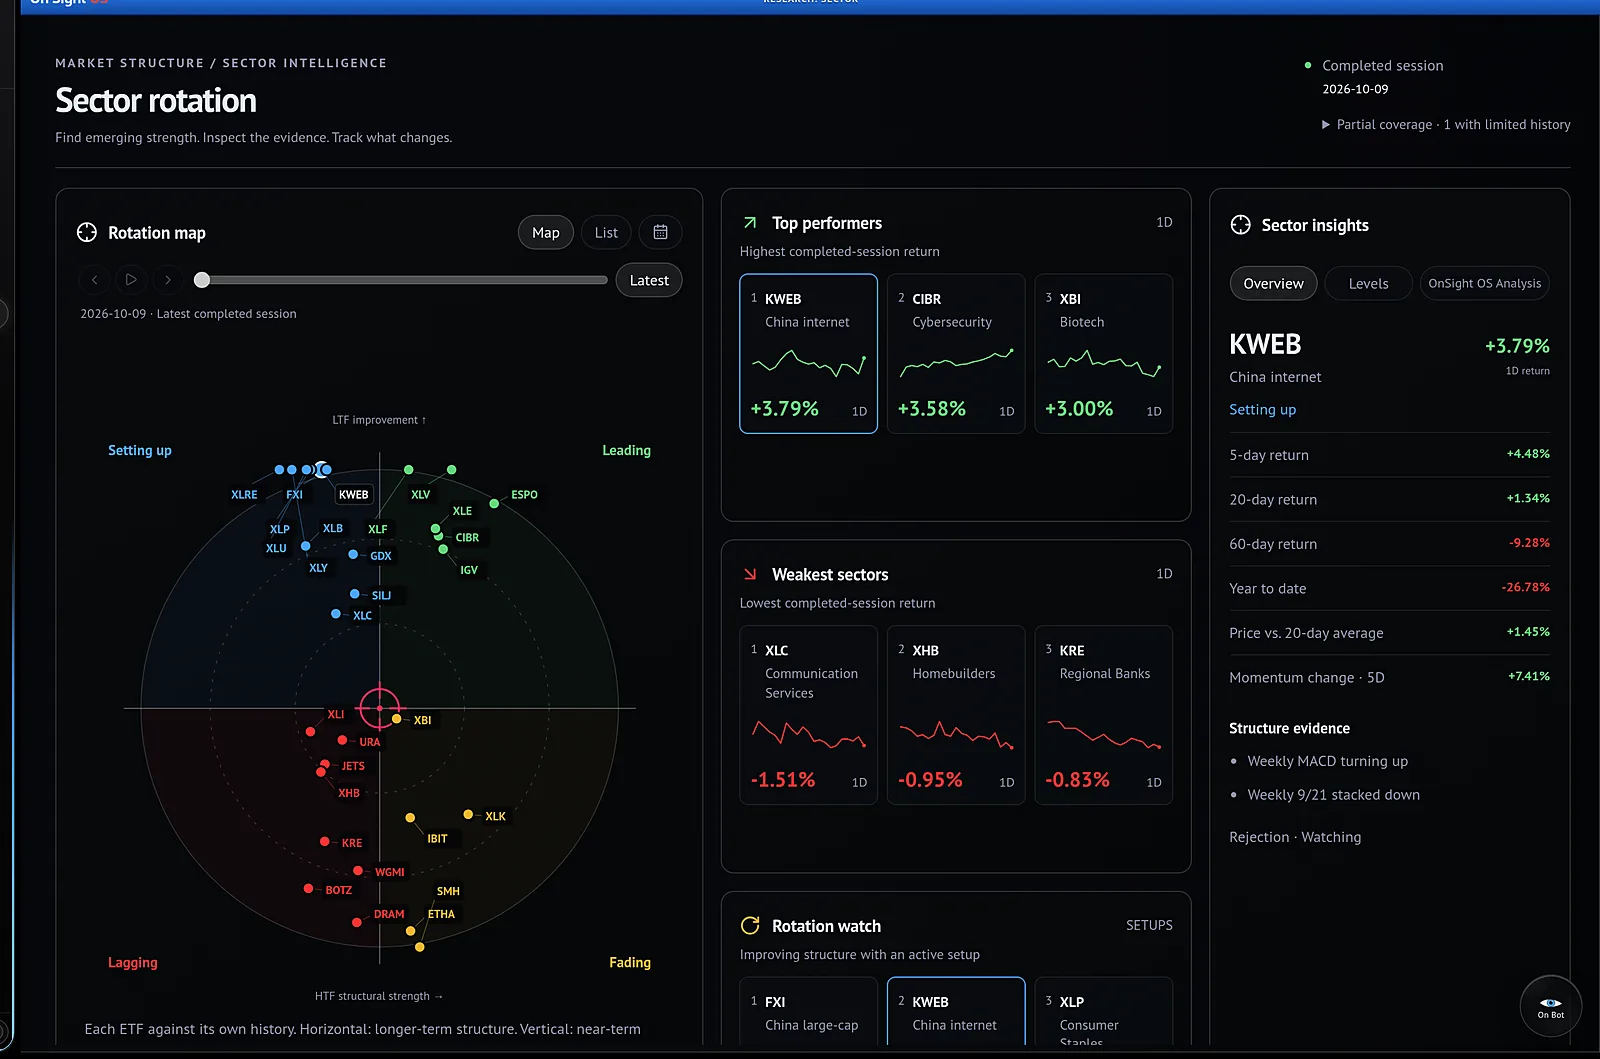Click the Sector insights target icon
This screenshot has height=1059, width=1600.
click(x=1240, y=225)
